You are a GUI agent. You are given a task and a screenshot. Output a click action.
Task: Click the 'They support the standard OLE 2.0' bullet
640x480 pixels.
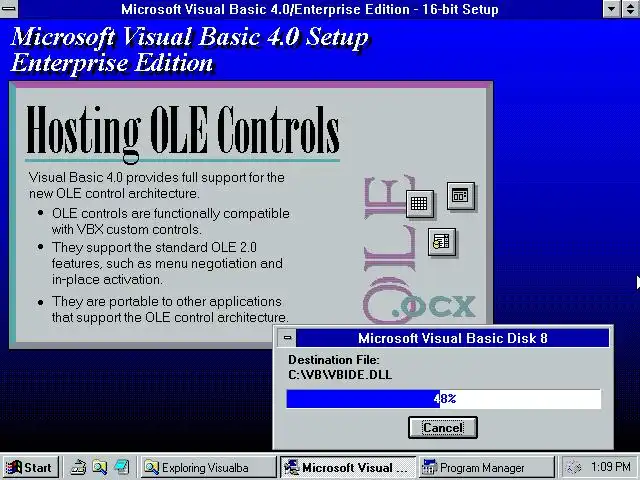pyautogui.click(x=167, y=263)
